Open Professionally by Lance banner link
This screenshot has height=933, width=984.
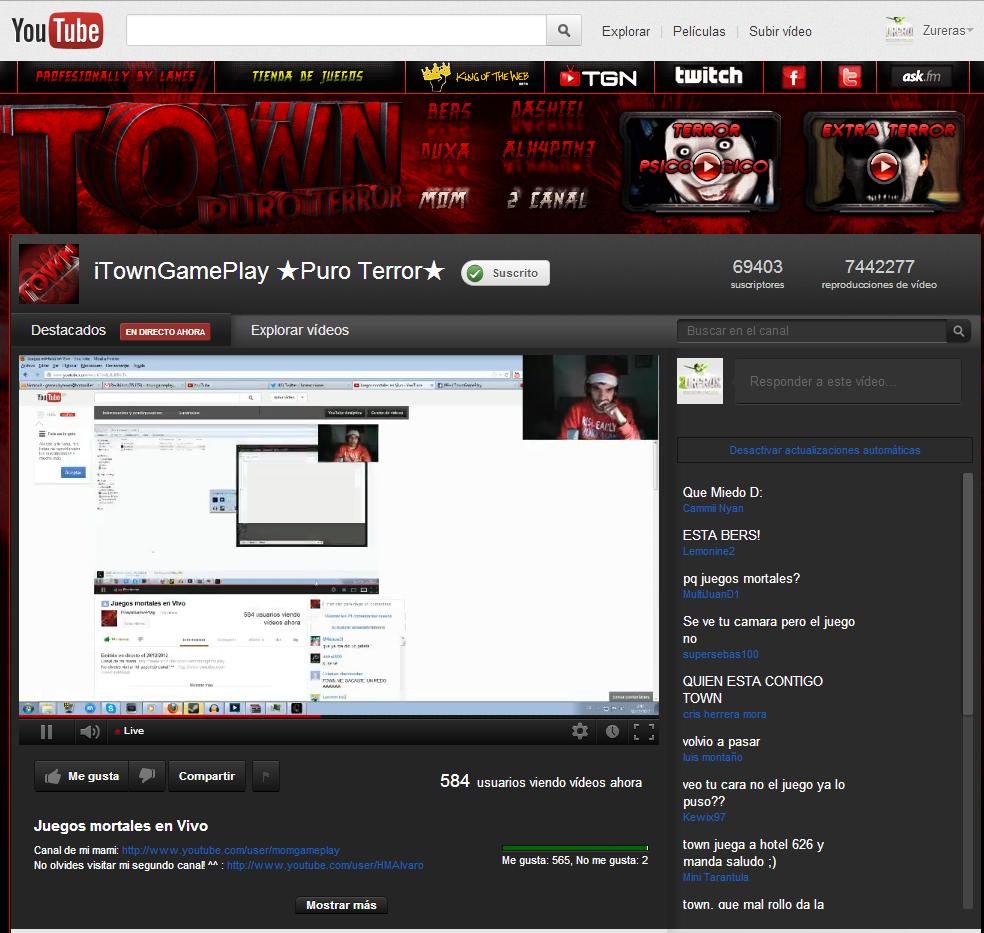pyautogui.click(x=115, y=77)
